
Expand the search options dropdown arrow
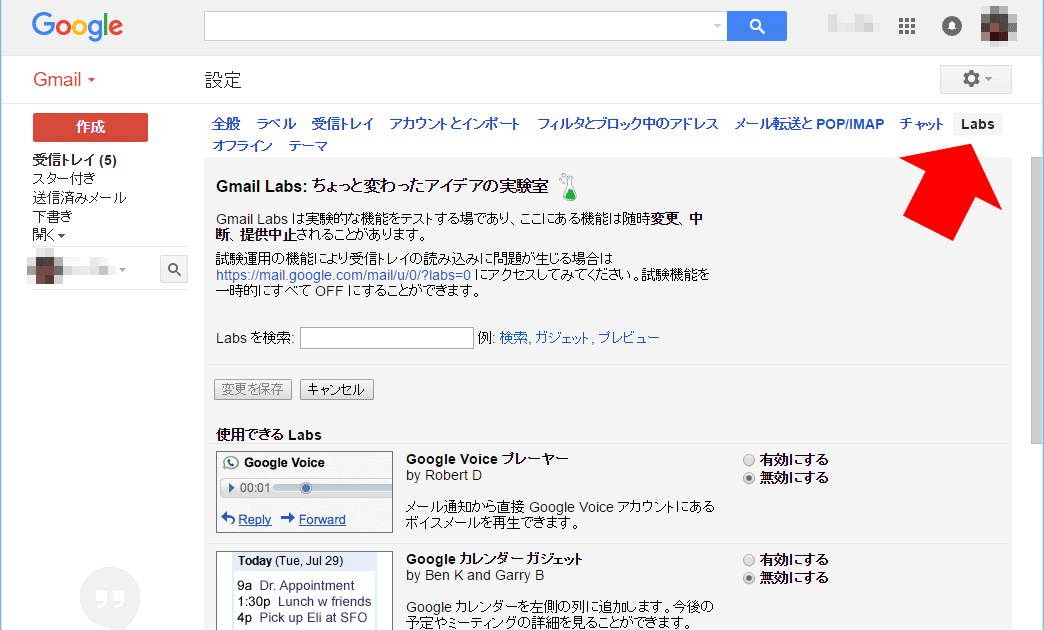click(717, 26)
